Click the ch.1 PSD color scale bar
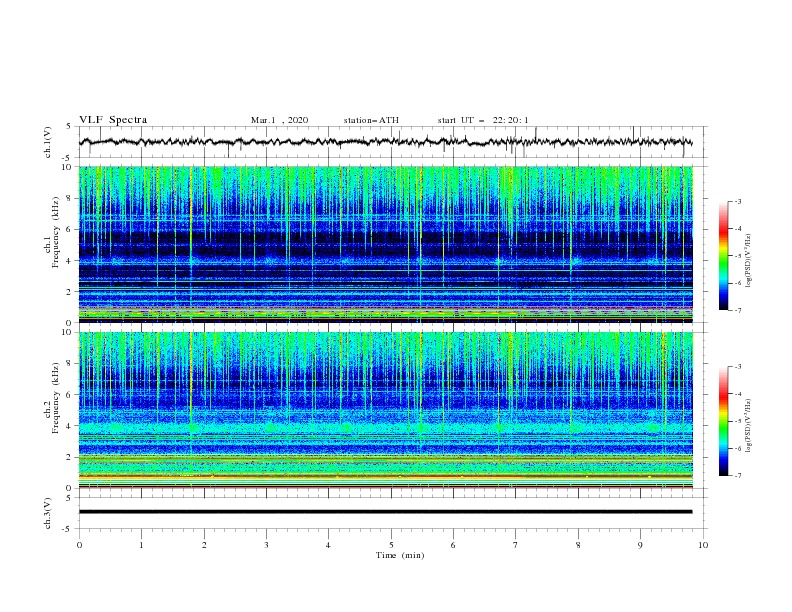792x612 pixels. (x=723, y=256)
